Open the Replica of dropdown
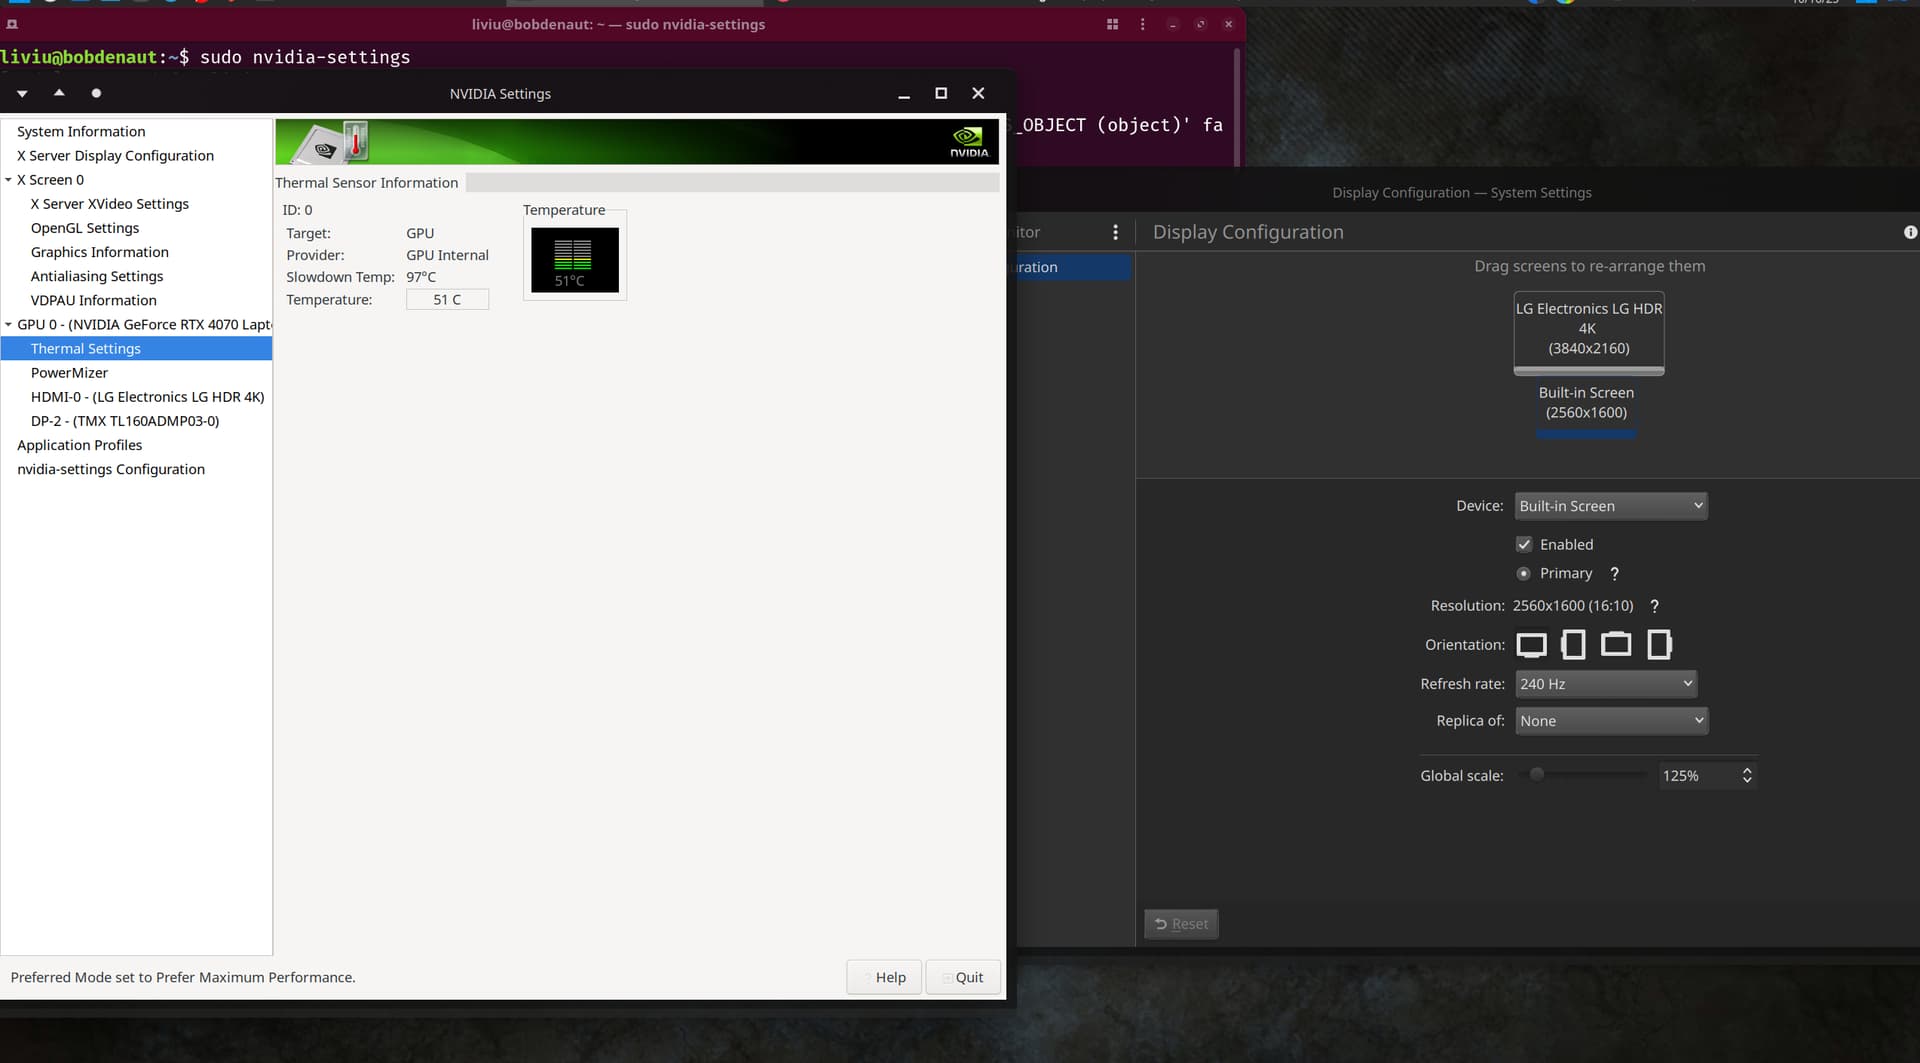Image resolution: width=1920 pixels, height=1063 pixels. tap(1610, 721)
